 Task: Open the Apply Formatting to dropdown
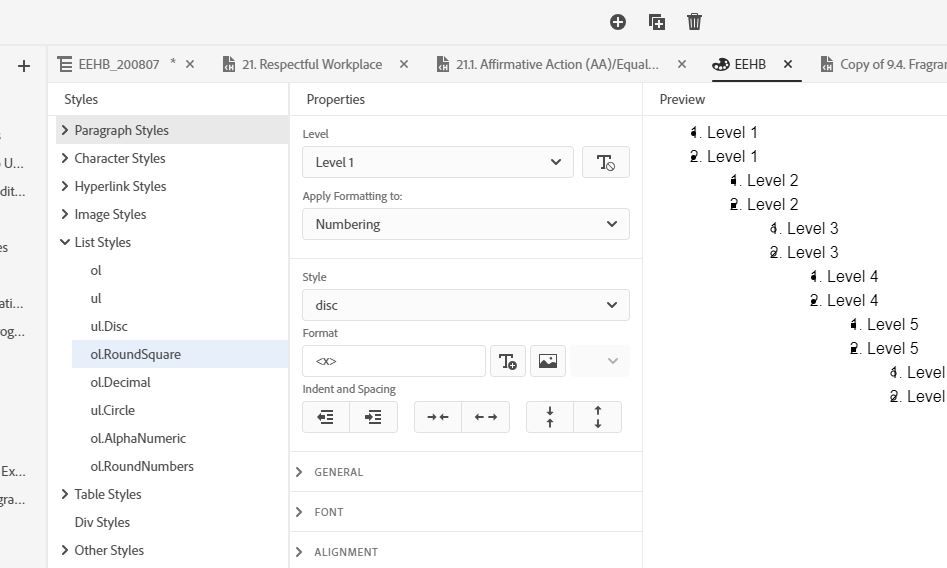[466, 224]
